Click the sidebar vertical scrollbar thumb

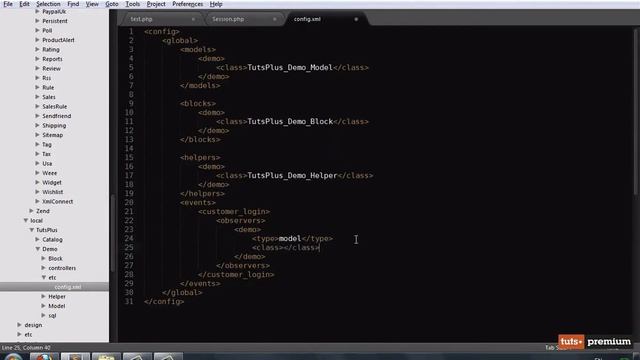click(112, 233)
